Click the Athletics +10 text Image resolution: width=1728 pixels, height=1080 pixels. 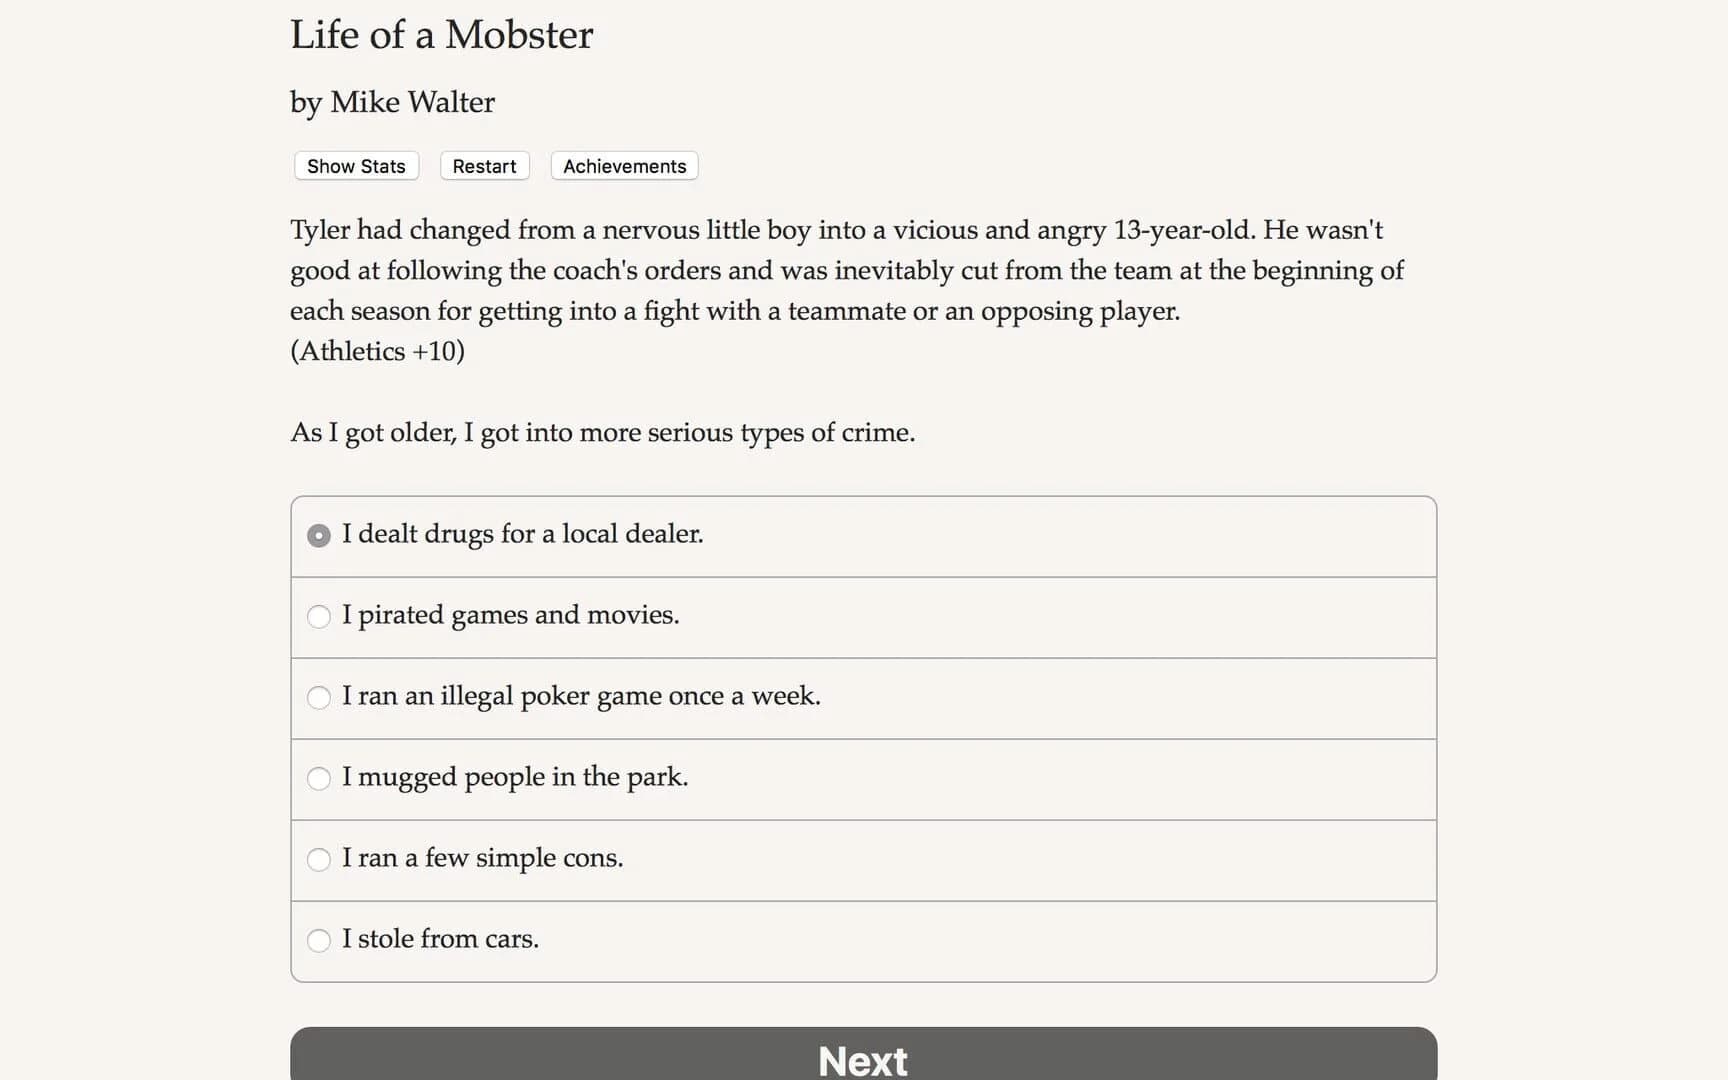(x=377, y=351)
